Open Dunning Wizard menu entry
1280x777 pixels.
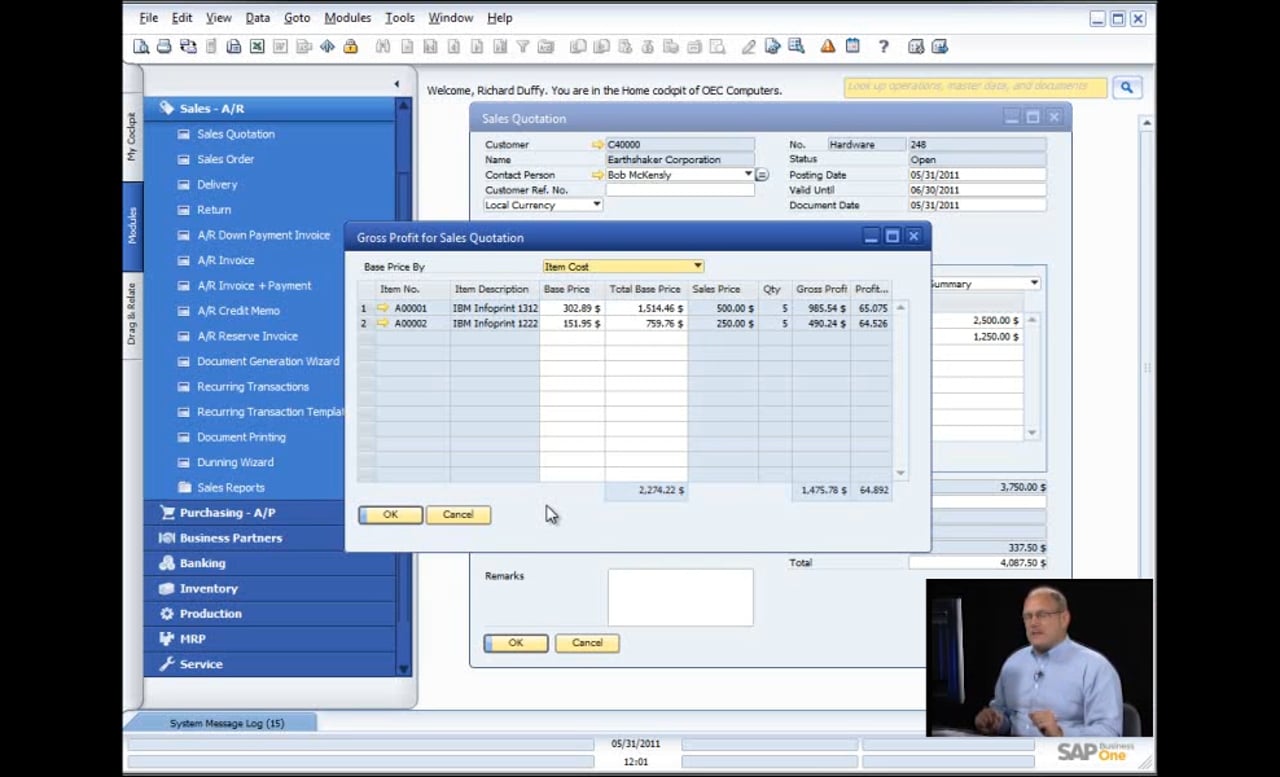[x=235, y=462]
